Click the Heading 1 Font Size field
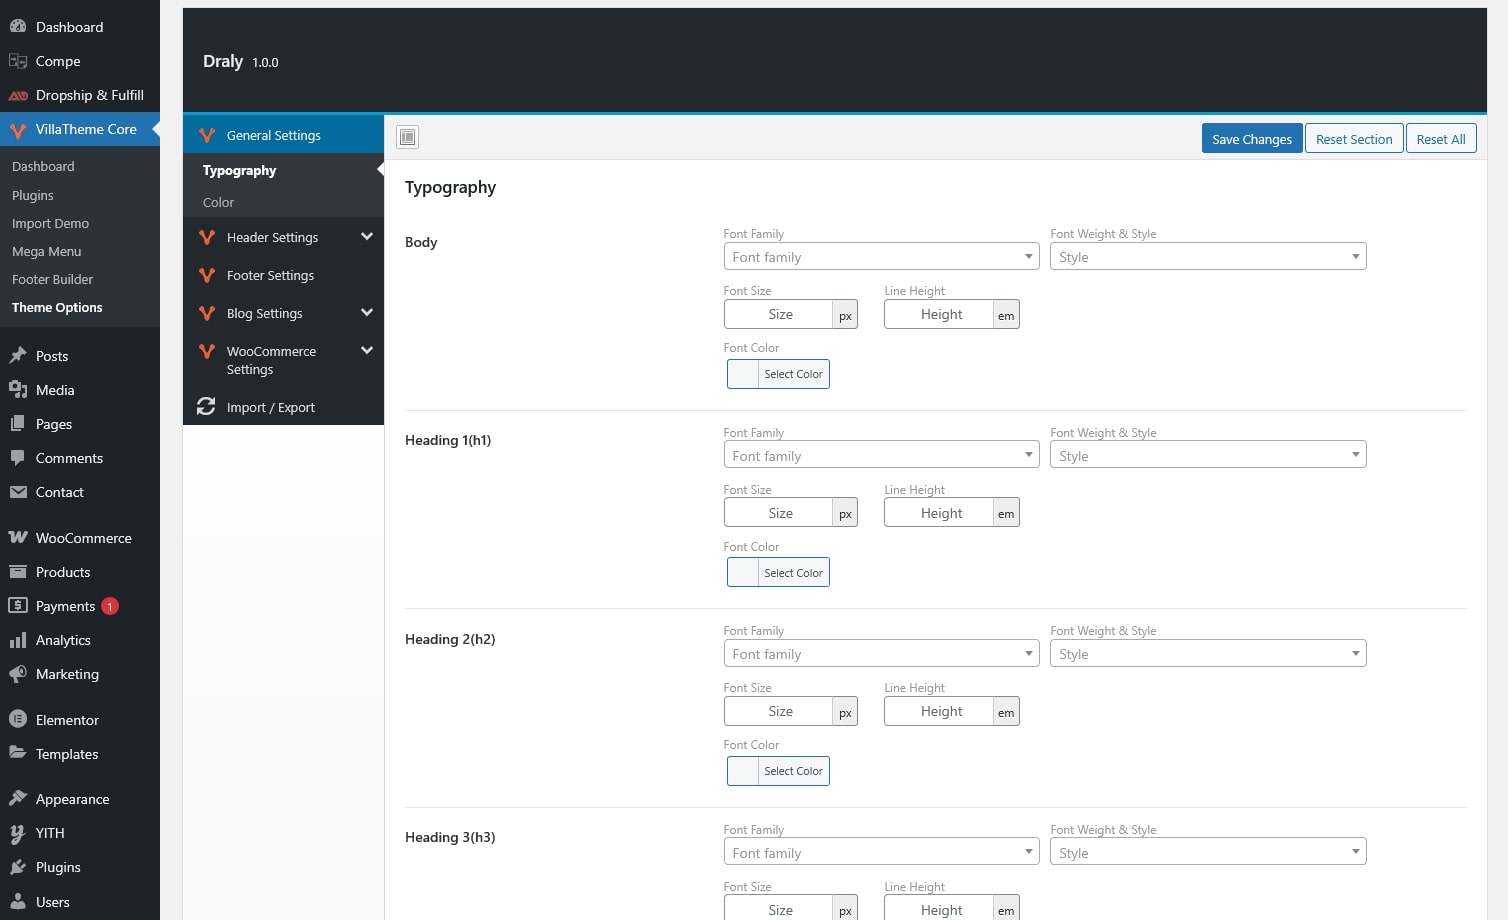 [779, 513]
